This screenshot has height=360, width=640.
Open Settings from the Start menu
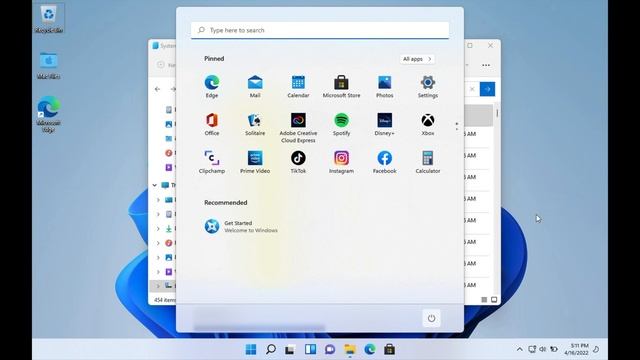coord(428,87)
